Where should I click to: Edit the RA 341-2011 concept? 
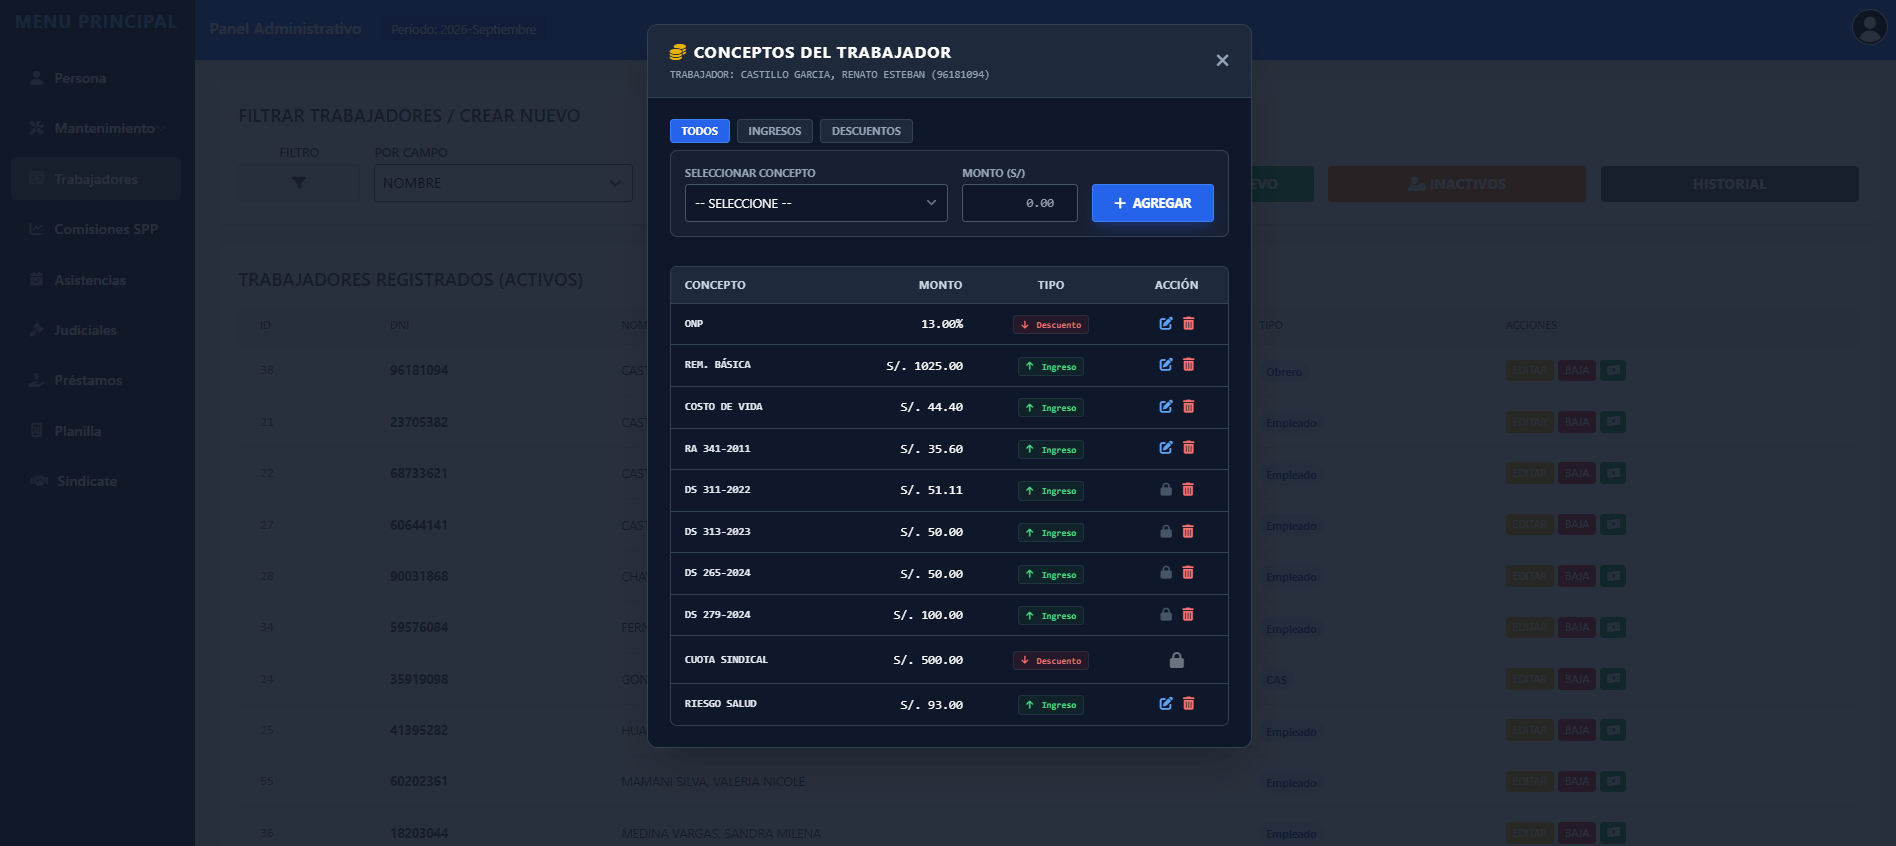(1165, 448)
